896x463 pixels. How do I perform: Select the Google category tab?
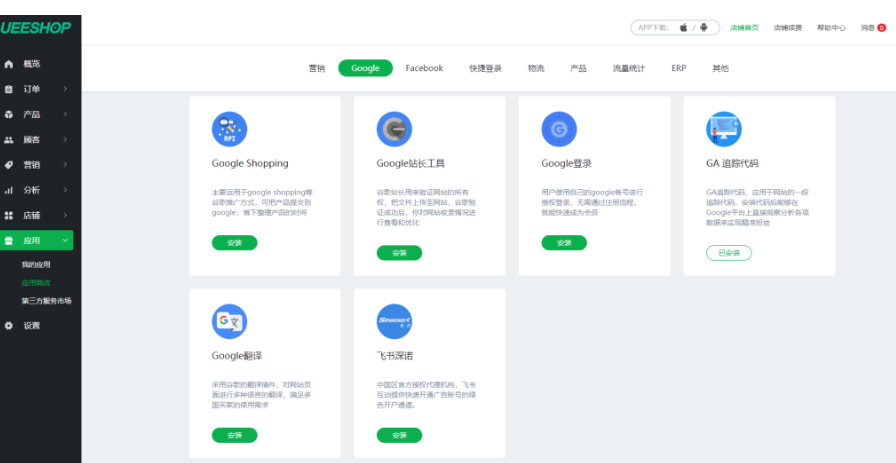pyautogui.click(x=366, y=68)
